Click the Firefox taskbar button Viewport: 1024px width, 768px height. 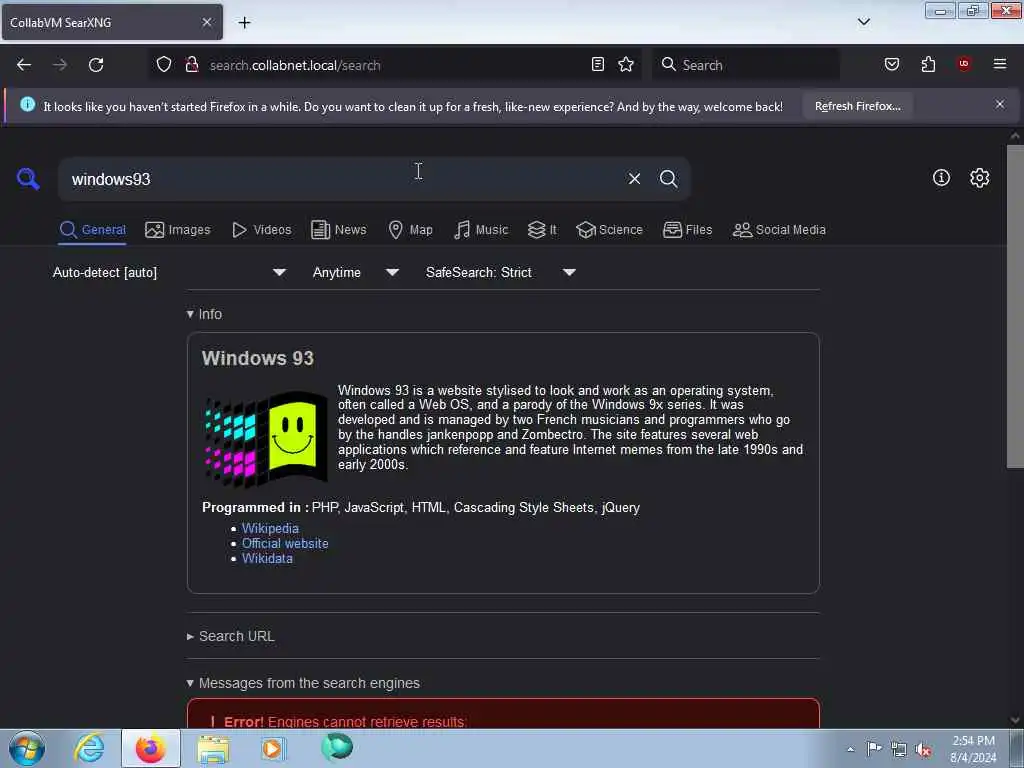(150, 748)
